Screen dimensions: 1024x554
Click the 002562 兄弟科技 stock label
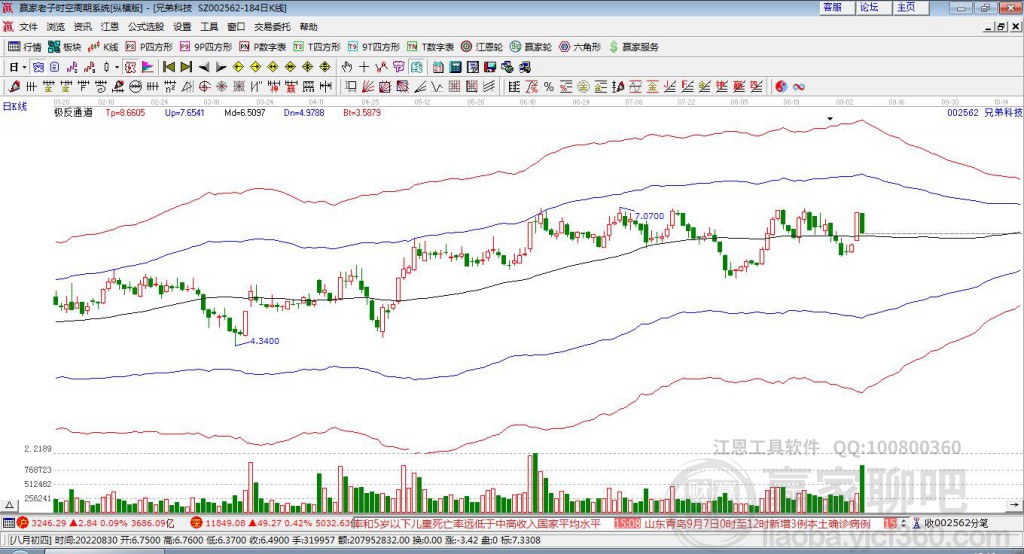tap(985, 112)
